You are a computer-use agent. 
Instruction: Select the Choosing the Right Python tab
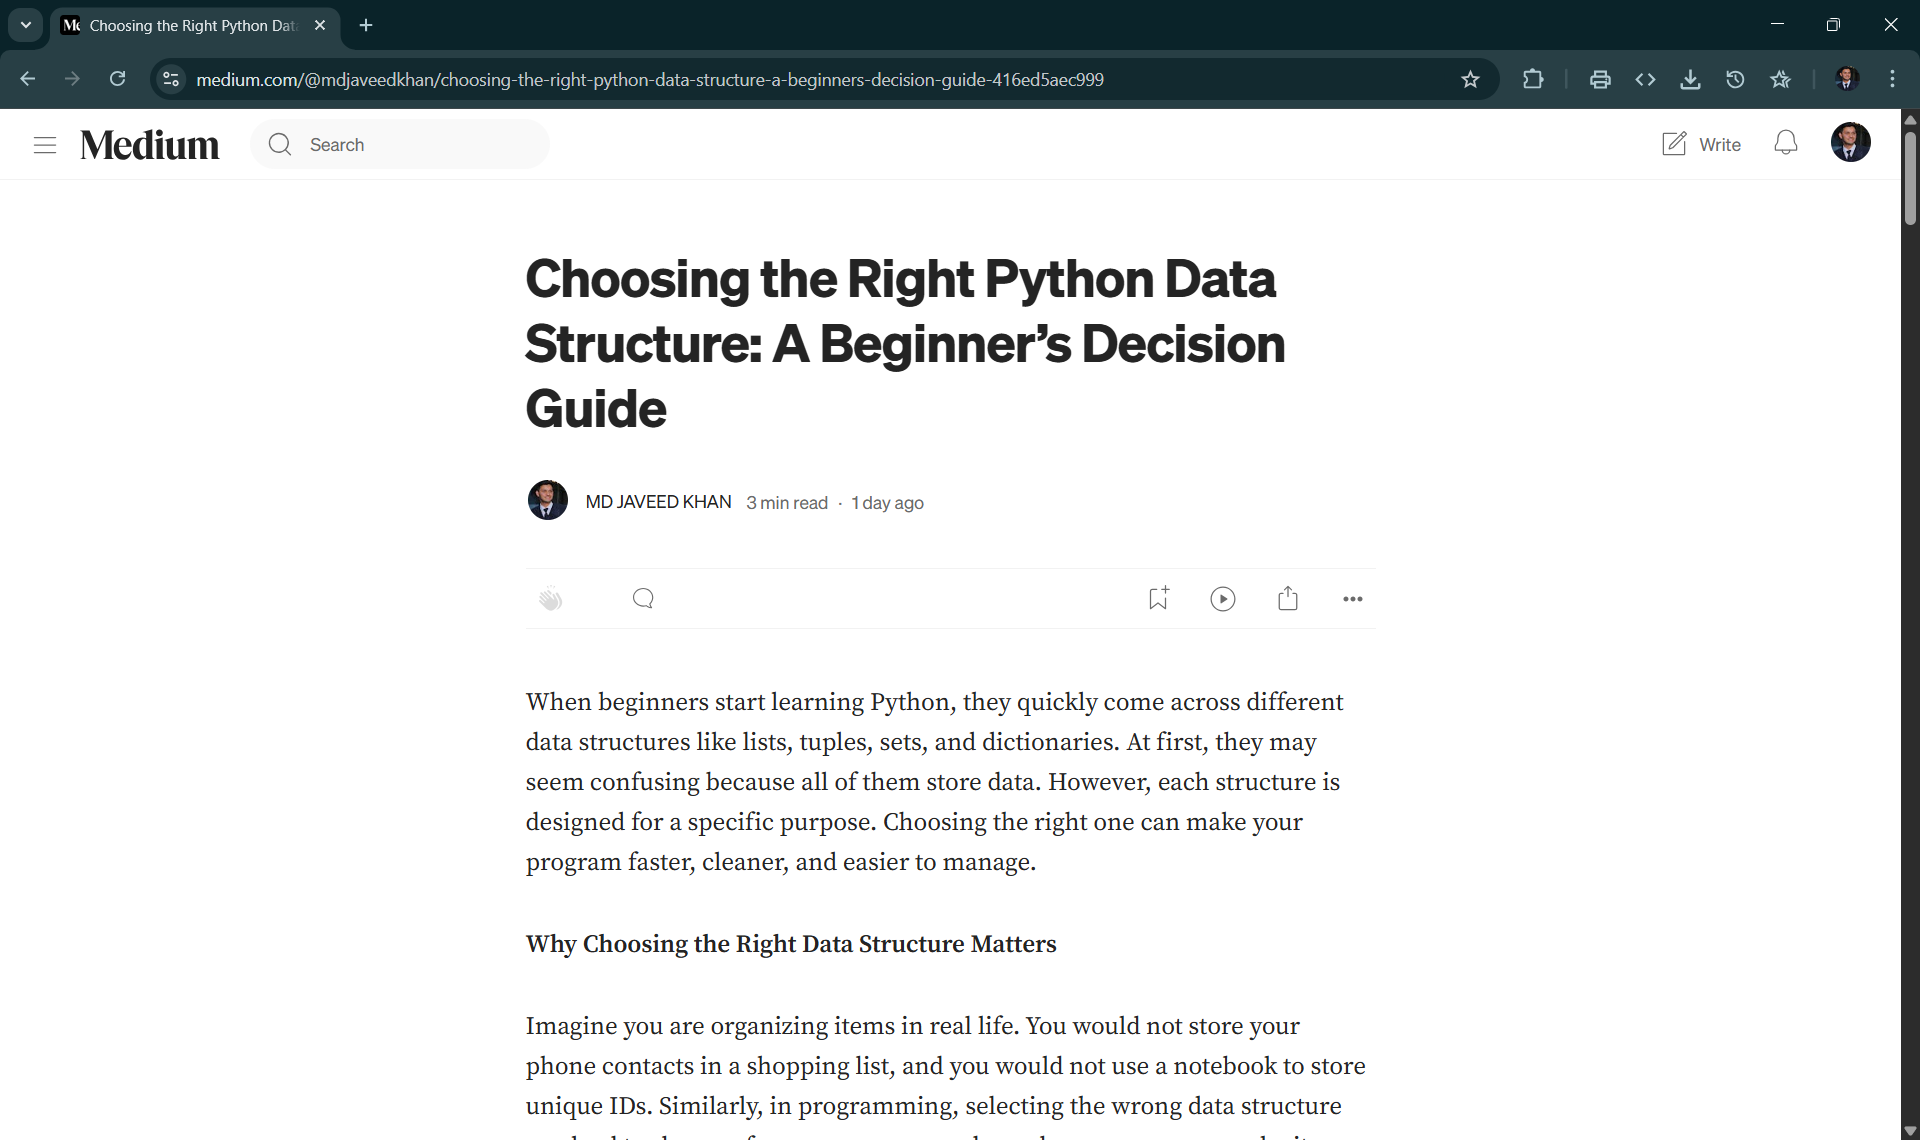point(190,26)
